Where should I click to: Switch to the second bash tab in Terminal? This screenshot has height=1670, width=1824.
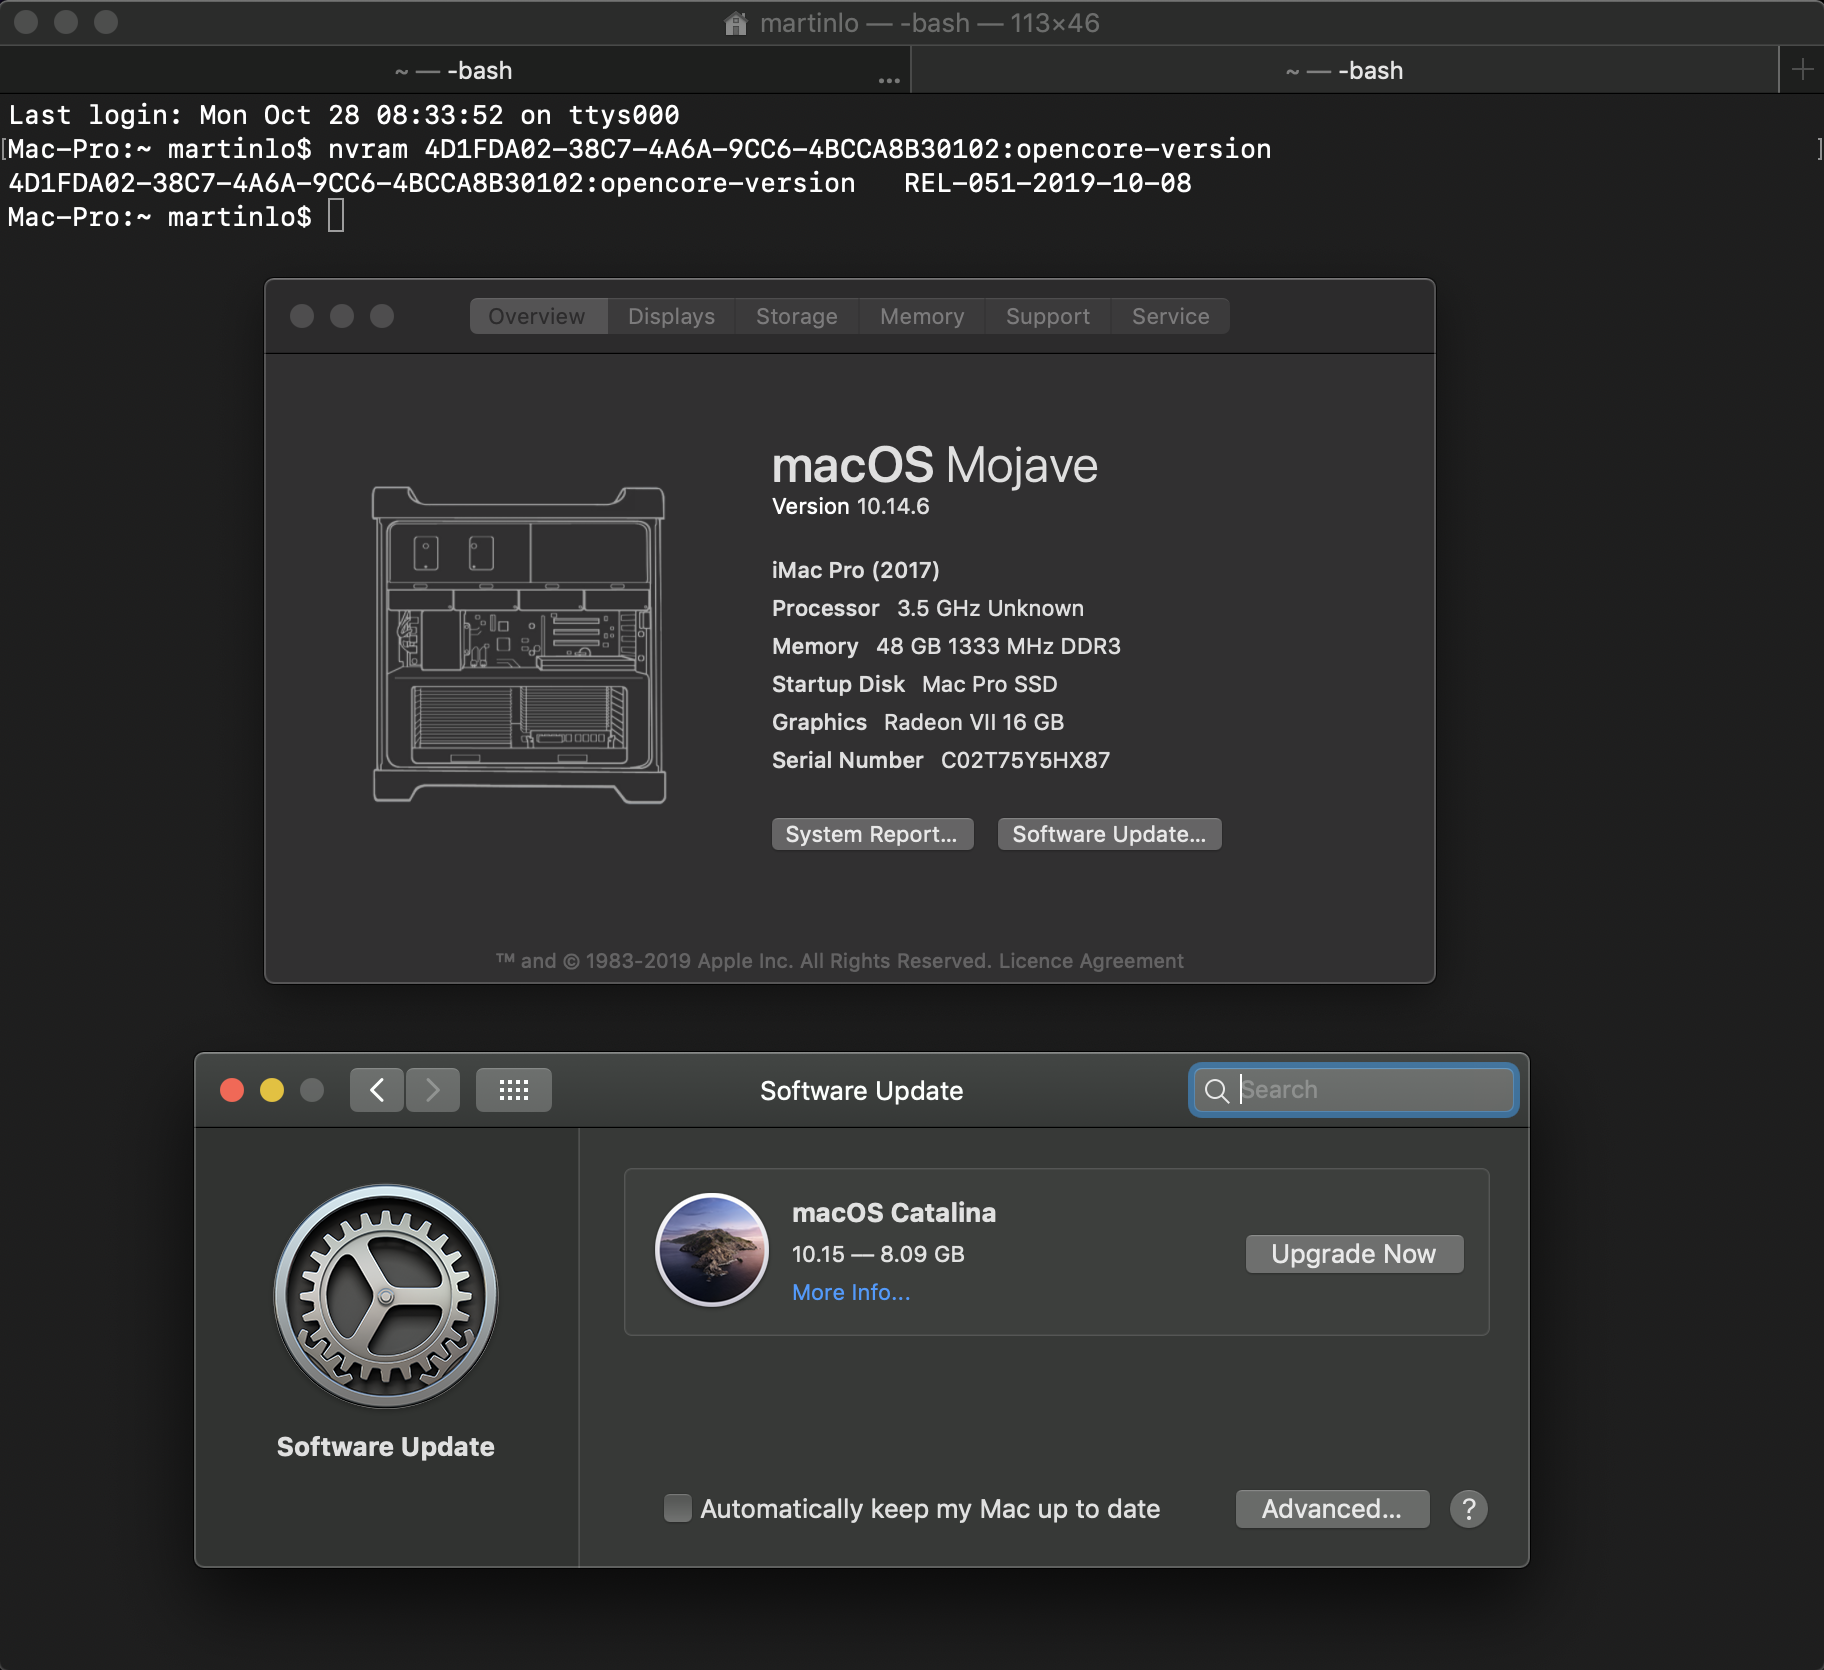click(1345, 70)
